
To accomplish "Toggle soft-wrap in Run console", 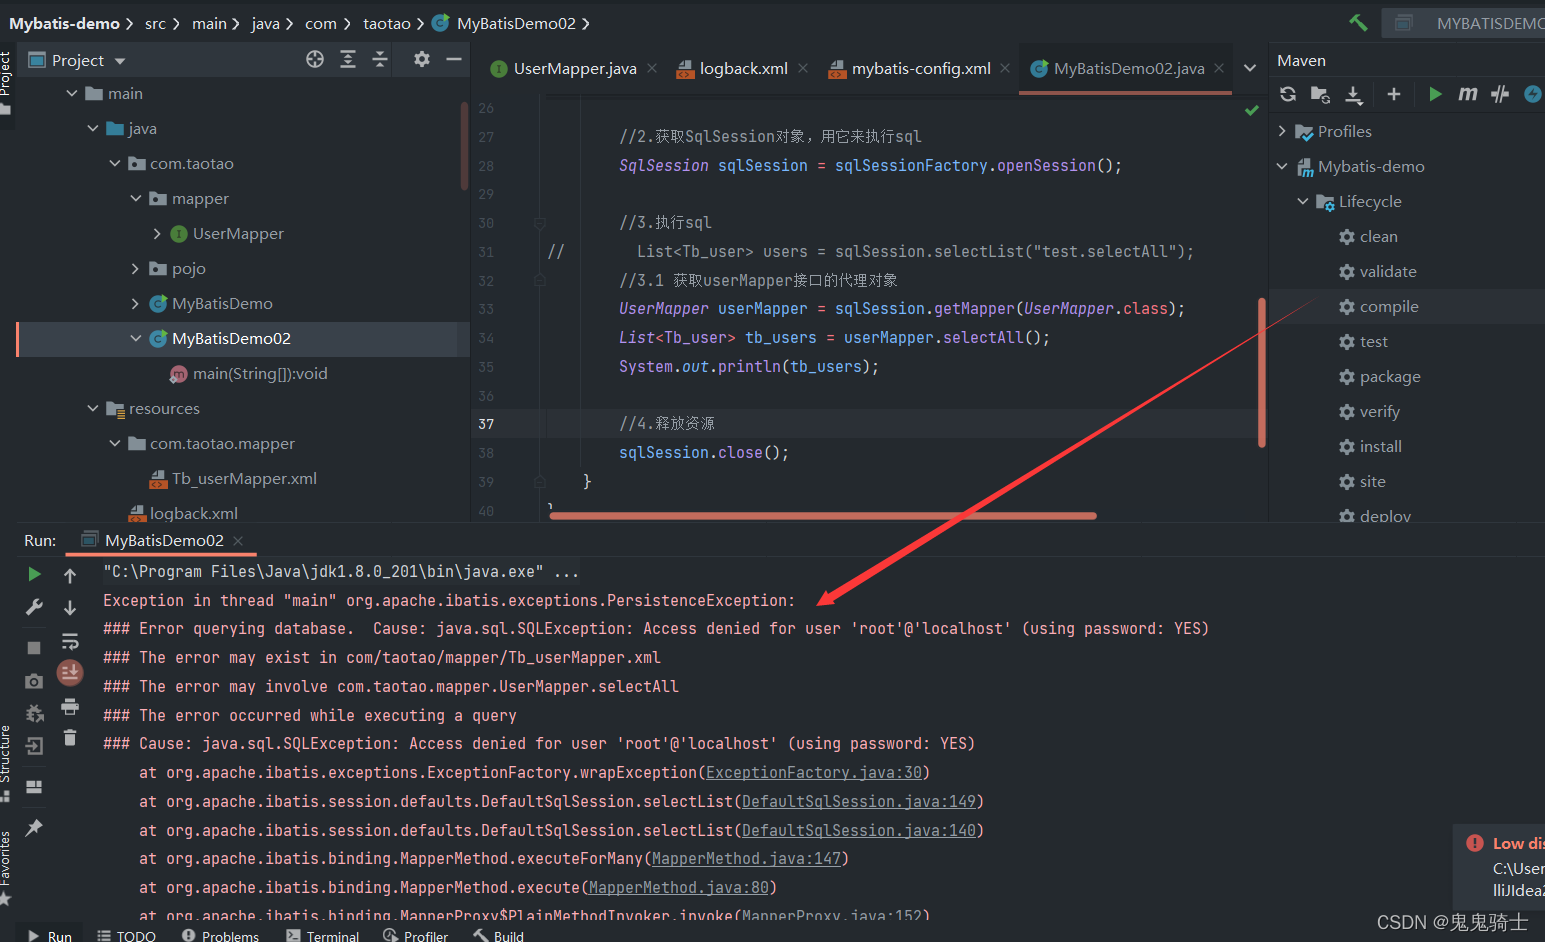I will coord(70,641).
